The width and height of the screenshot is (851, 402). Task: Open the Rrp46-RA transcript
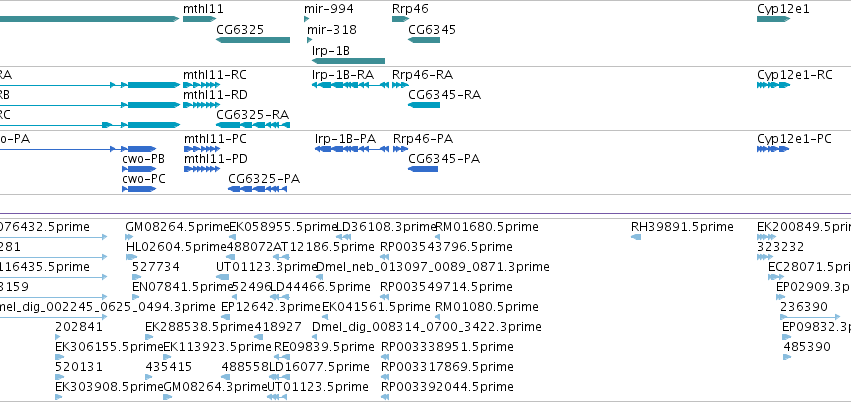pyautogui.click(x=401, y=85)
